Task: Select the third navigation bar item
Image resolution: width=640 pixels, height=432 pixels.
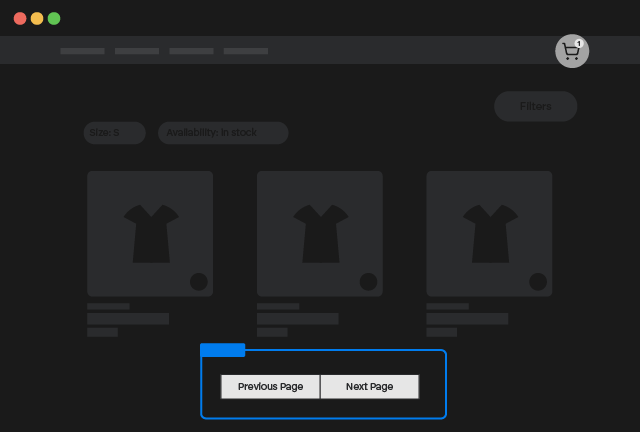Action: 191,51
